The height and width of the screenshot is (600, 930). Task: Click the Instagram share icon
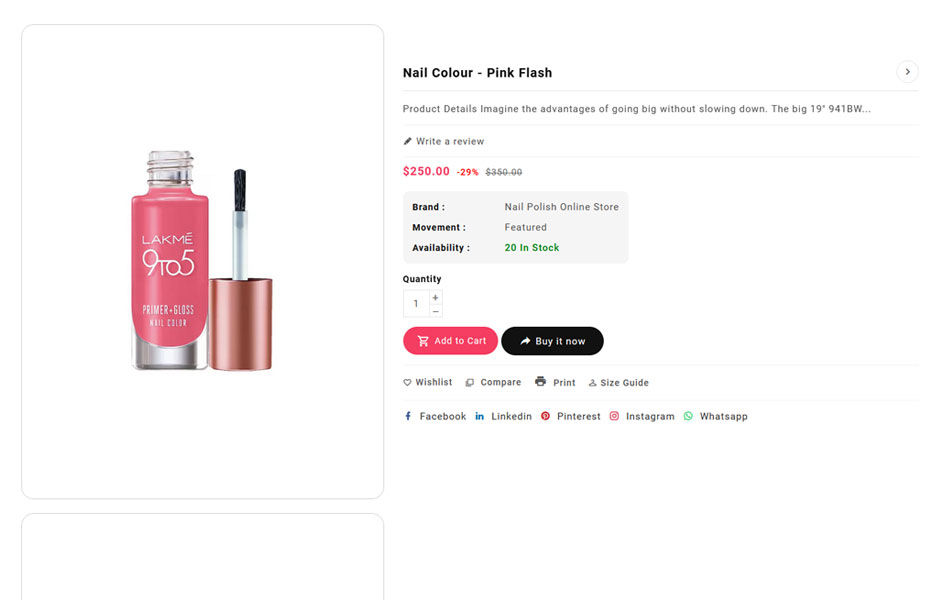[615, 416]
